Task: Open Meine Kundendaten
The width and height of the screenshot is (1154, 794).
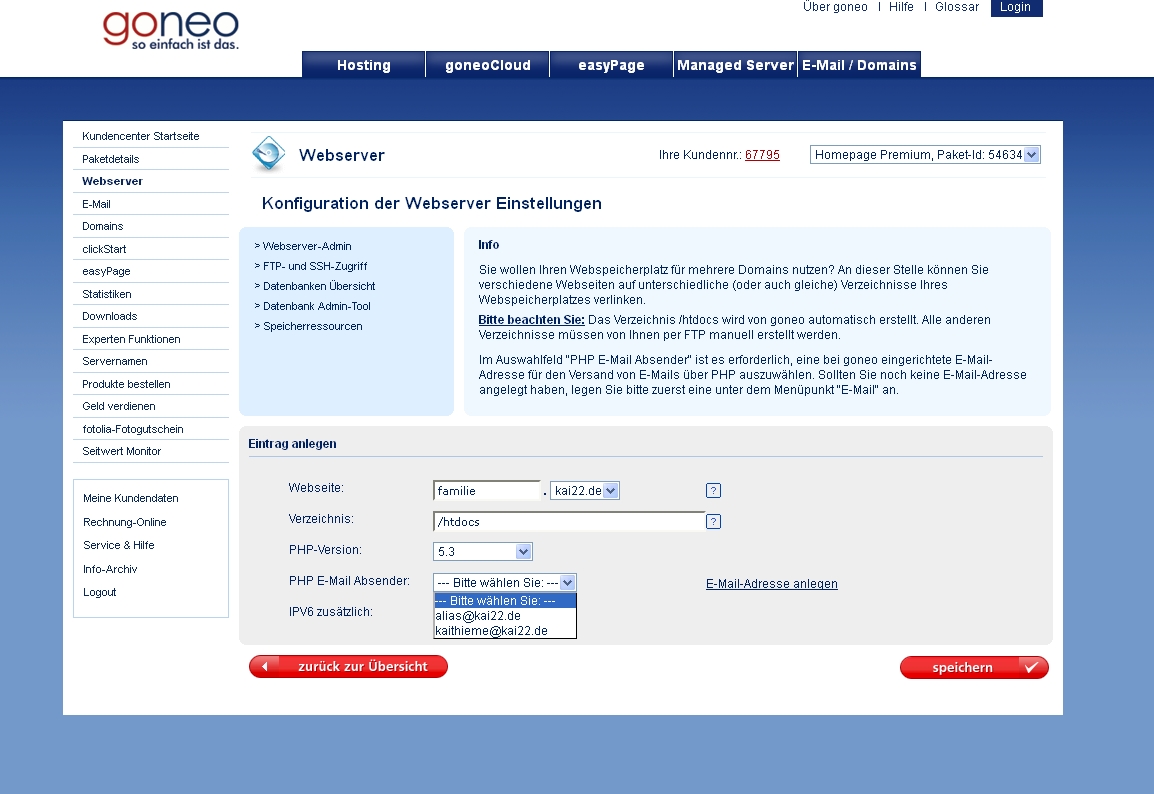Action: 131,498
